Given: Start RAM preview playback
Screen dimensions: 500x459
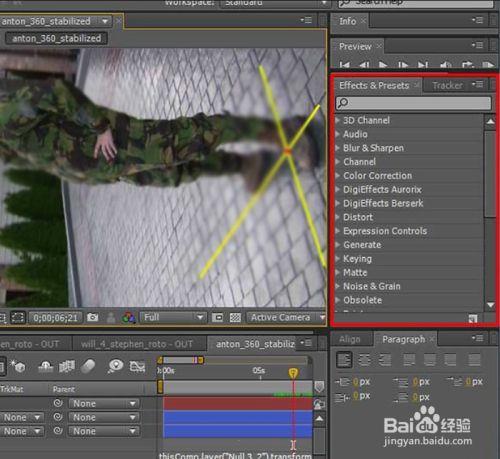Looking at the screenshot, I should pyautogui.click(x=488, y=65).
